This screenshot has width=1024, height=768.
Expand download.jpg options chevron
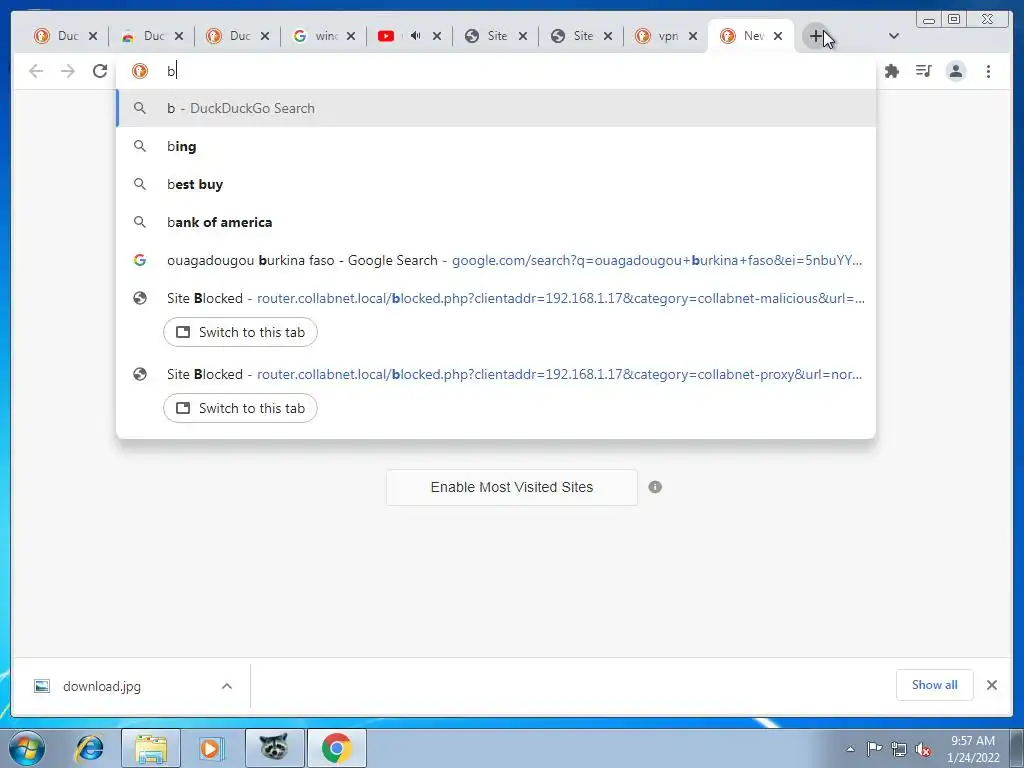point(227,686)
